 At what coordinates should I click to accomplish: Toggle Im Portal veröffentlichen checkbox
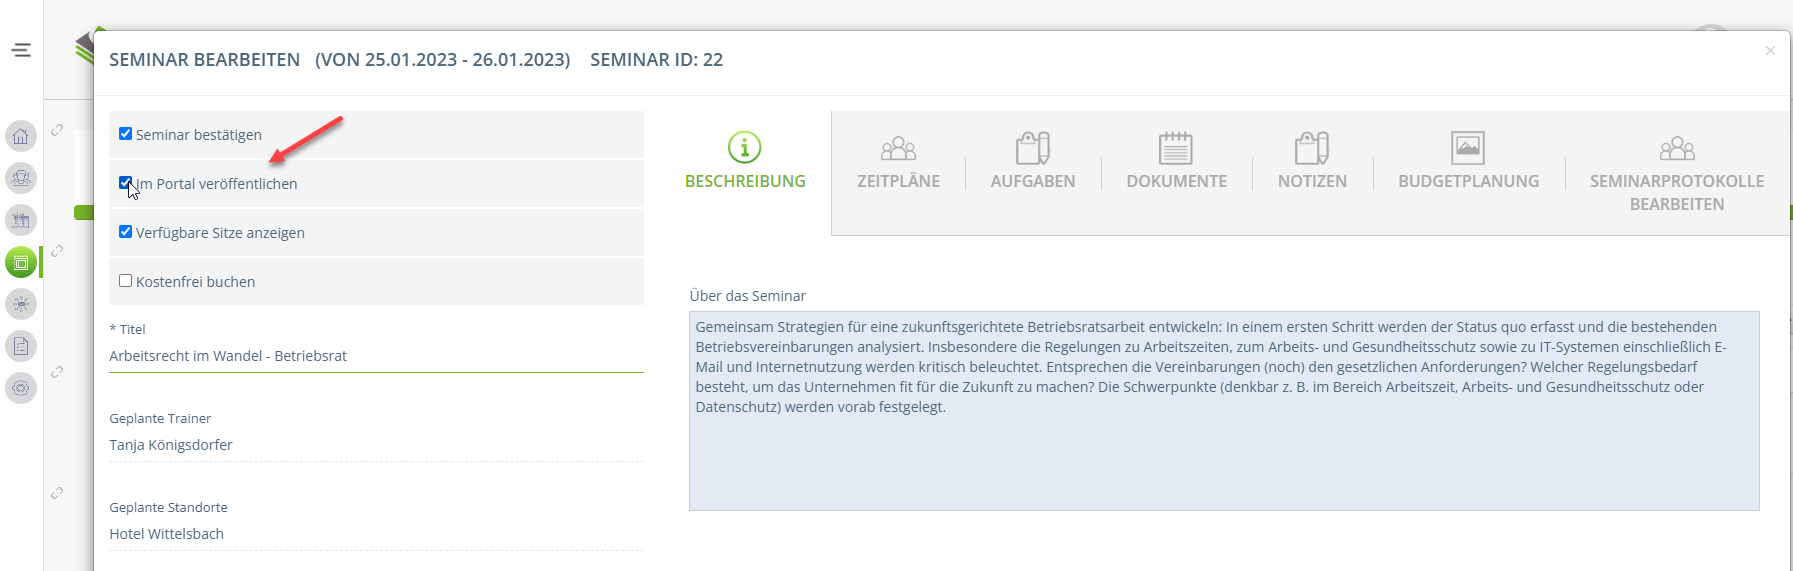[126, 183]
